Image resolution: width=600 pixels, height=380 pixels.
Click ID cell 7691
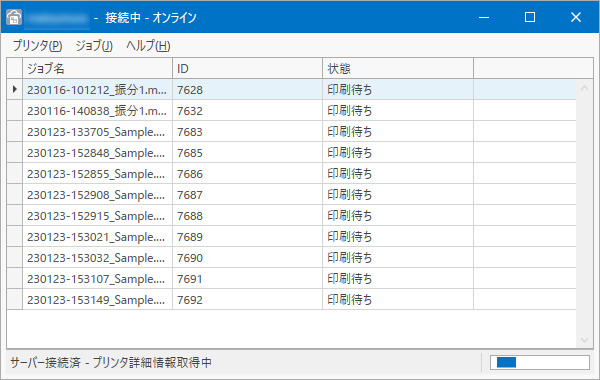tap(248, 279)
